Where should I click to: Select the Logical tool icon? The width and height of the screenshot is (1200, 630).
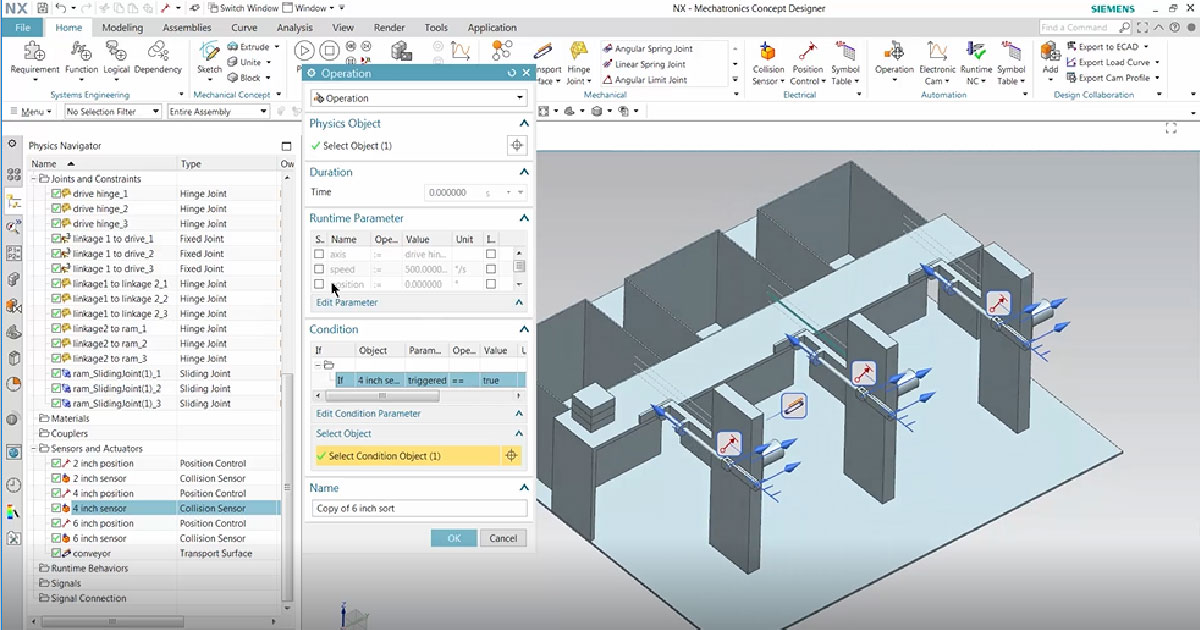pyautogui.click(x=117, y=51)
